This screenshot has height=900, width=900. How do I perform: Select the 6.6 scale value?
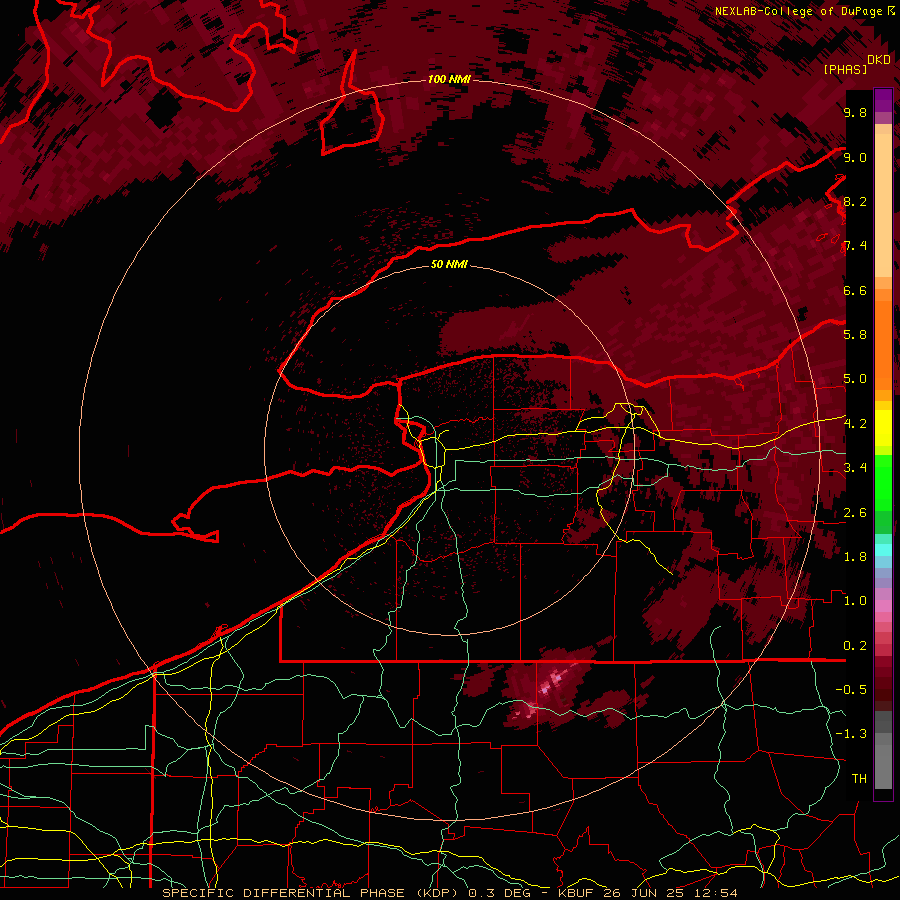[855, 290]
